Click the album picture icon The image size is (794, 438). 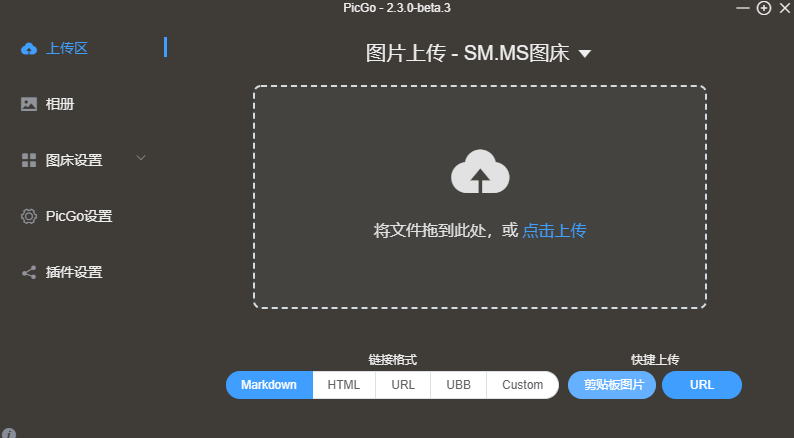(x=29, y=104)
